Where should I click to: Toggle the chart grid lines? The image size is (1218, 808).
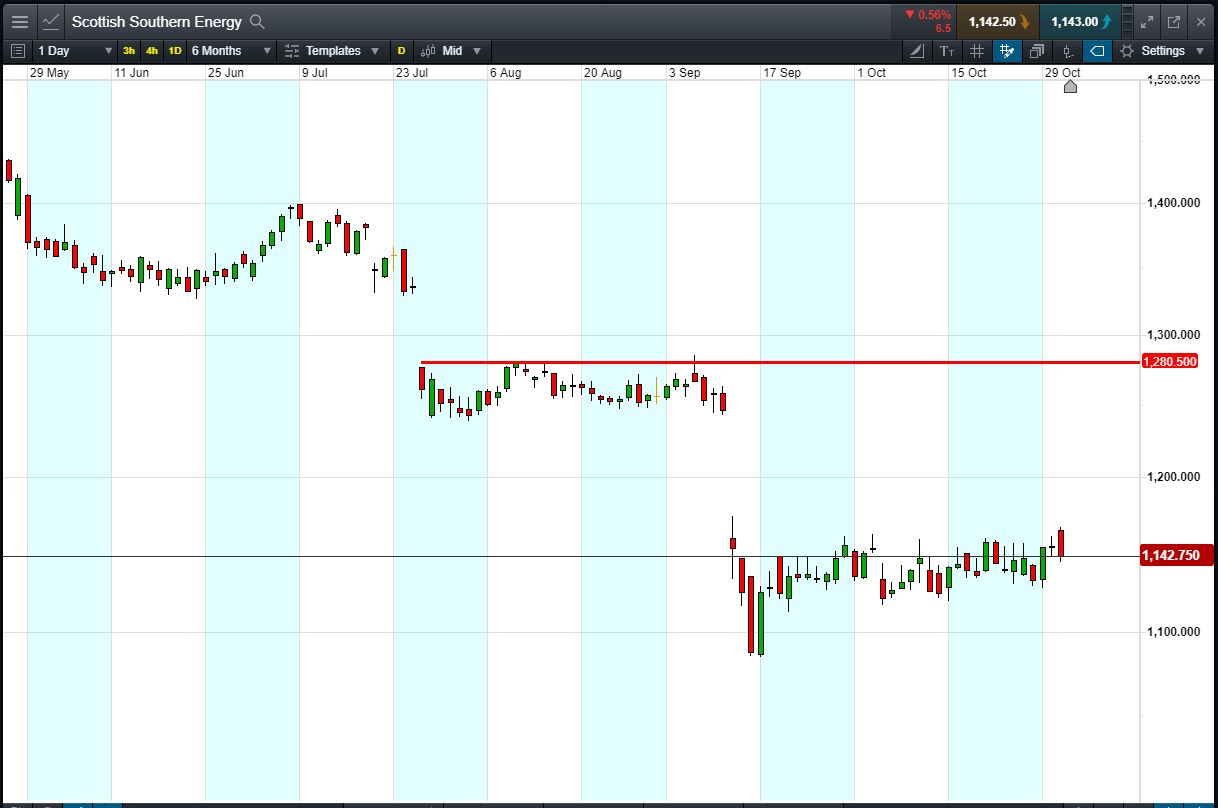(977, 51)
